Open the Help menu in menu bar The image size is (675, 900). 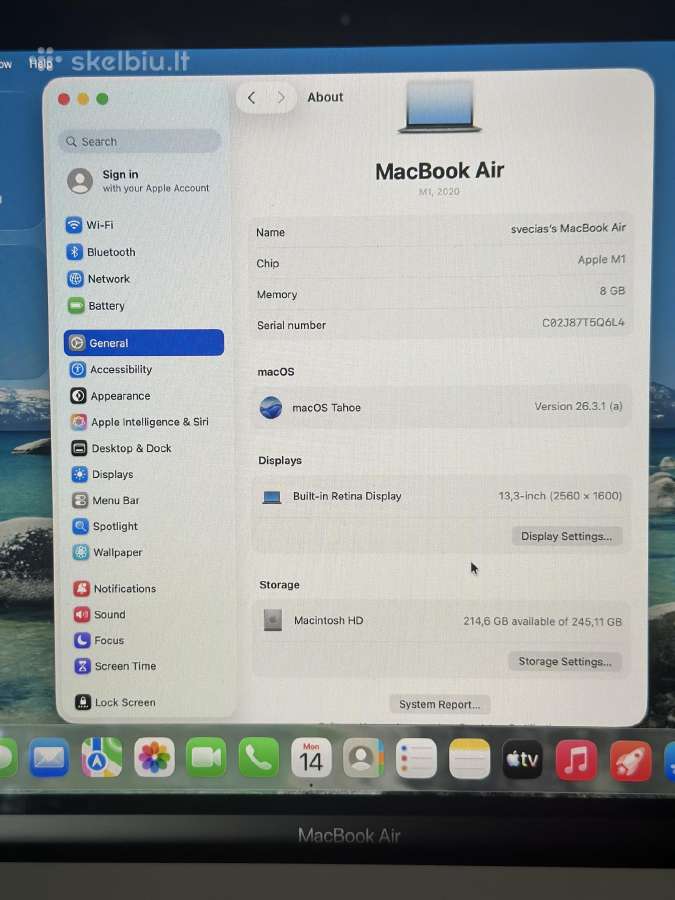(x=41, y=63)
